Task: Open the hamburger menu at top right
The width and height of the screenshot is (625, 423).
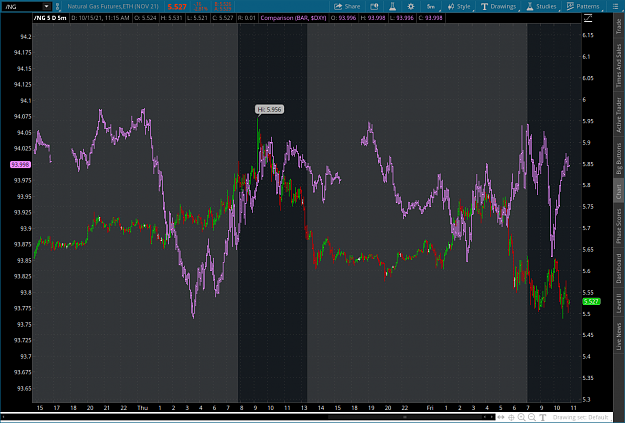Action: [x=615, y=6]
